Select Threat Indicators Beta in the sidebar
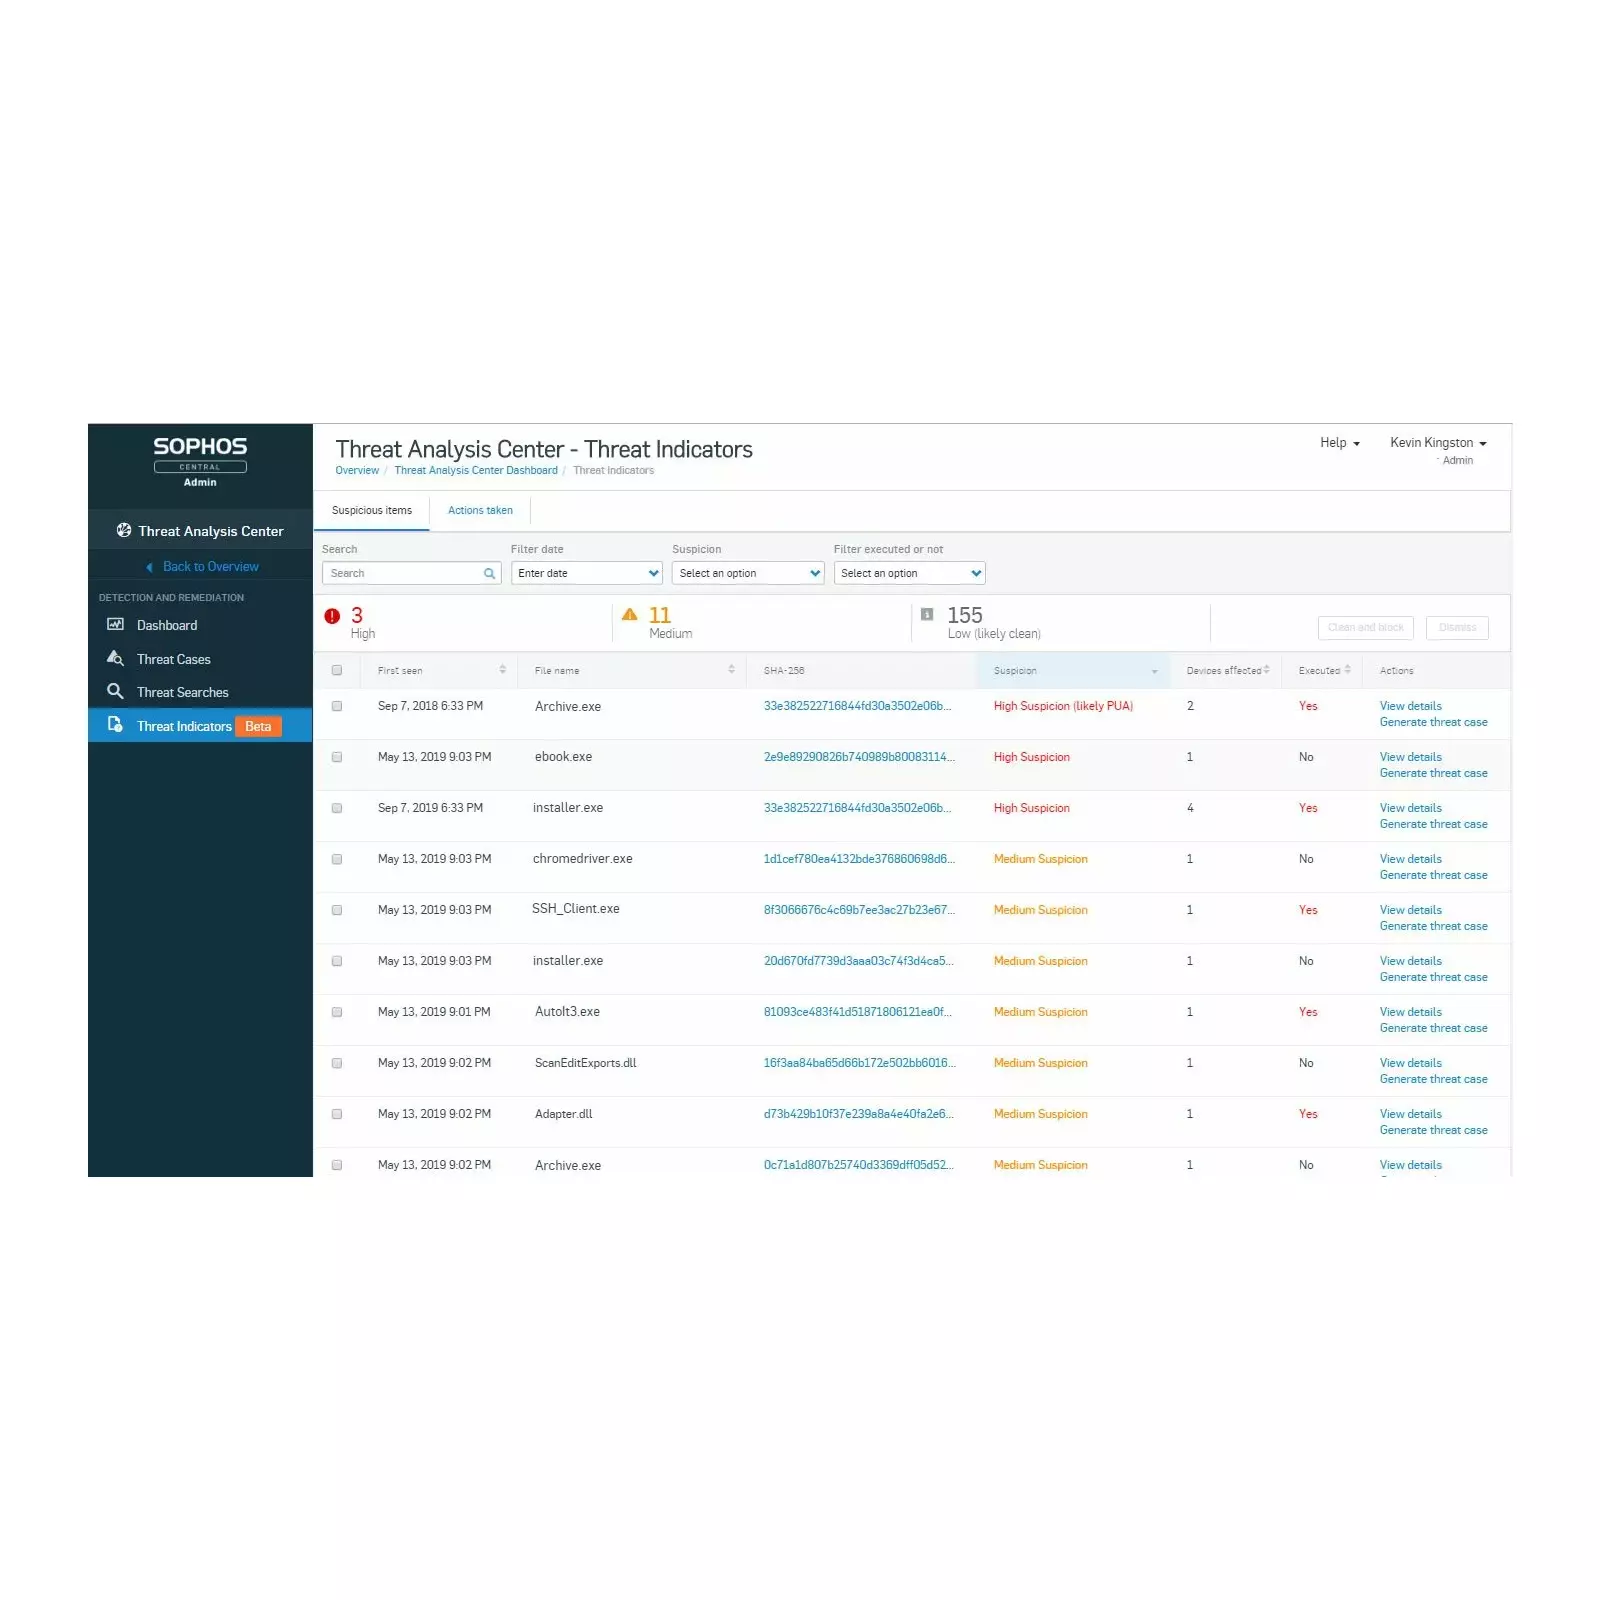The height and width of the screenshot is (1600, 1600). pos(200,726)
